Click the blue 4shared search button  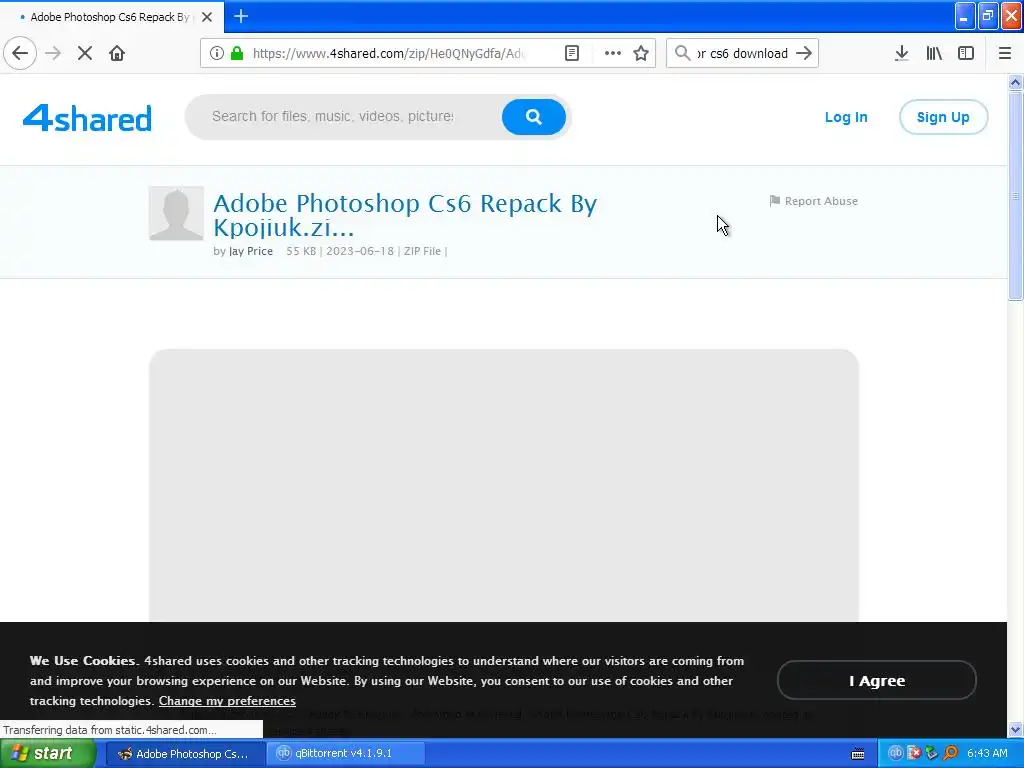pos(534,117)
